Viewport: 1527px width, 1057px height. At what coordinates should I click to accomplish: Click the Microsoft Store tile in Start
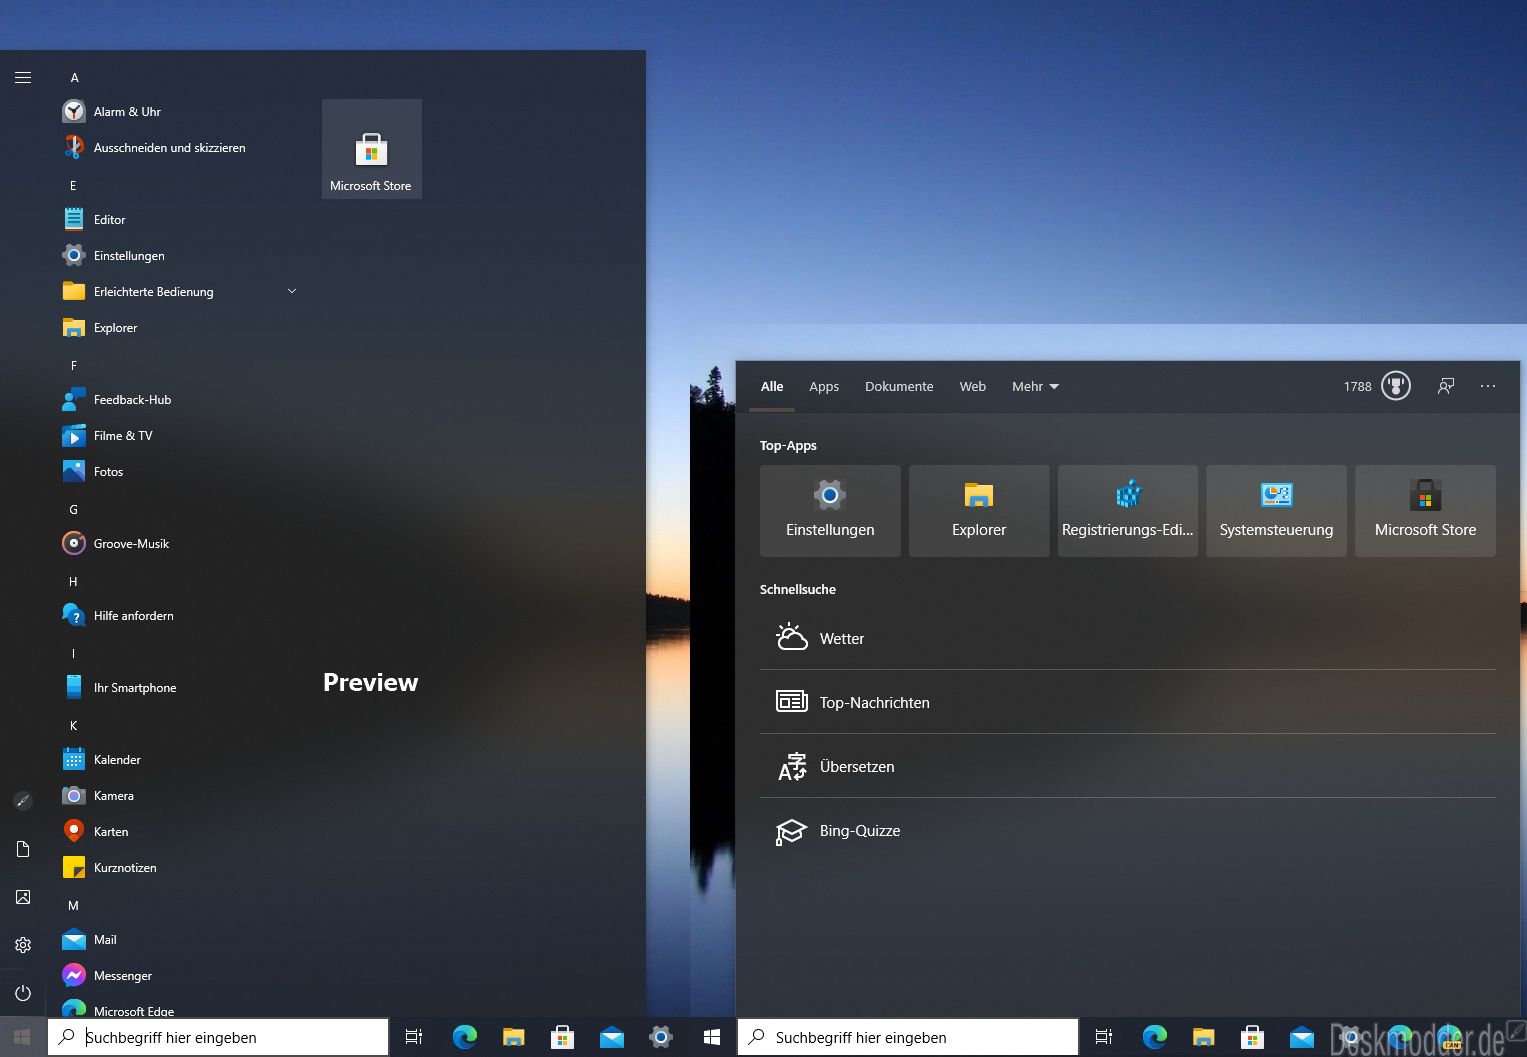pyautogui.click(x=372, y=149)
